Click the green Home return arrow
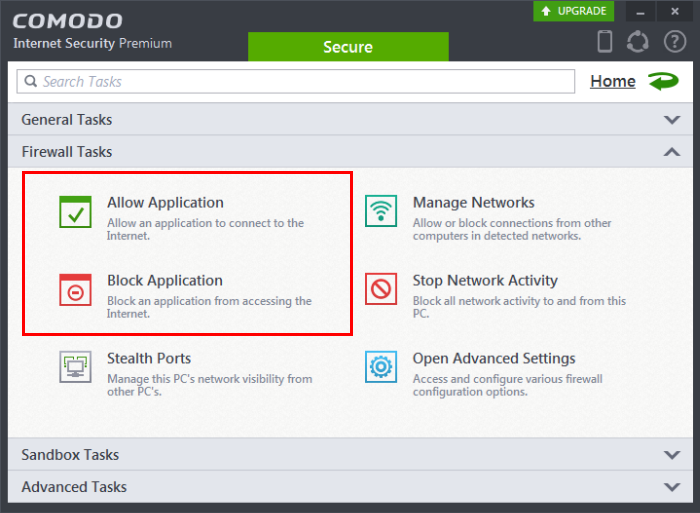The image size is (700, 513). (x=663, y=81)
